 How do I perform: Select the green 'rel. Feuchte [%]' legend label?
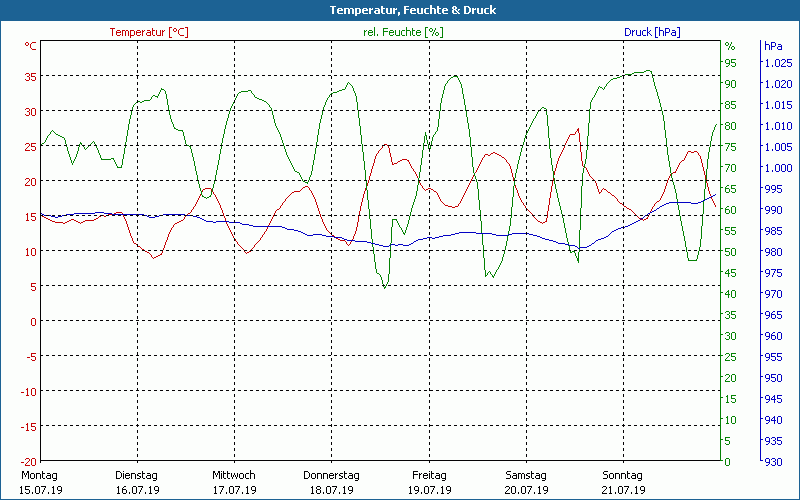403,32
